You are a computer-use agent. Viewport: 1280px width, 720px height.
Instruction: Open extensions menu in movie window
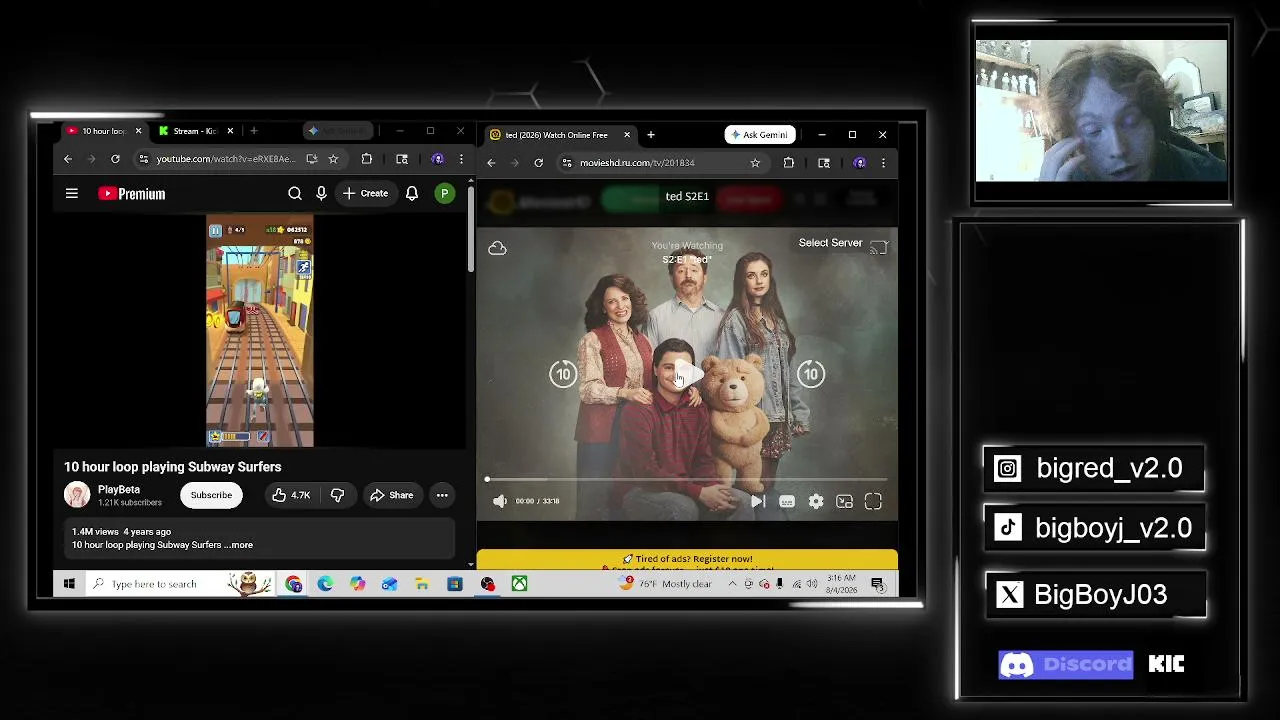(789, 163)
